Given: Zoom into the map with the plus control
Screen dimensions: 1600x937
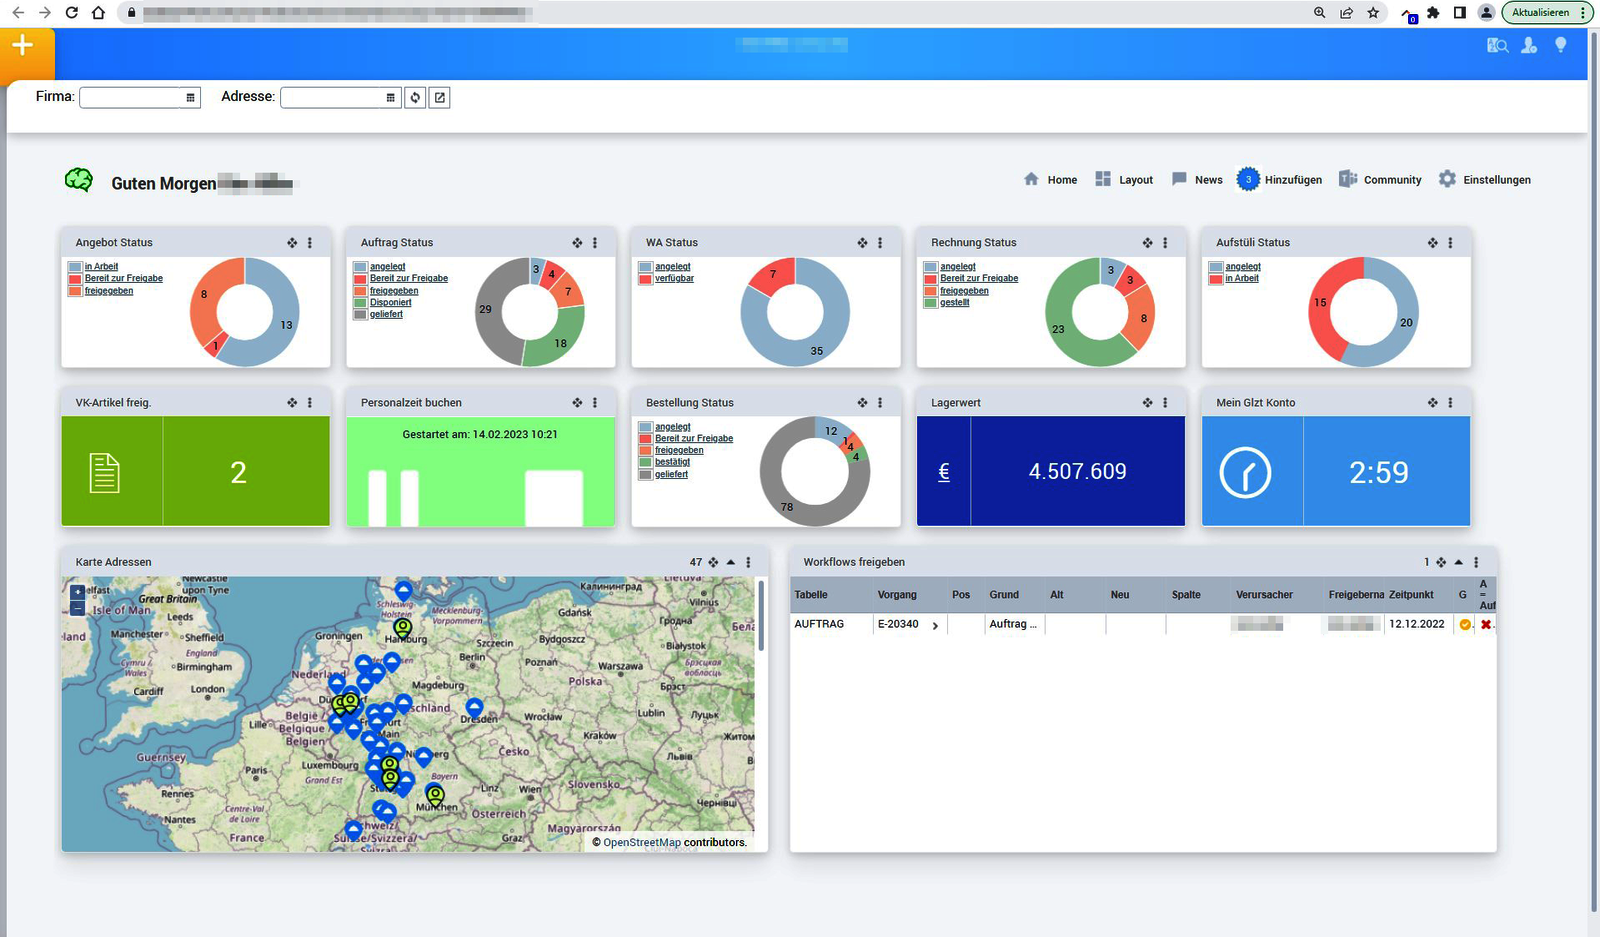Looking at the screenshot, I should tap(76, 589).
